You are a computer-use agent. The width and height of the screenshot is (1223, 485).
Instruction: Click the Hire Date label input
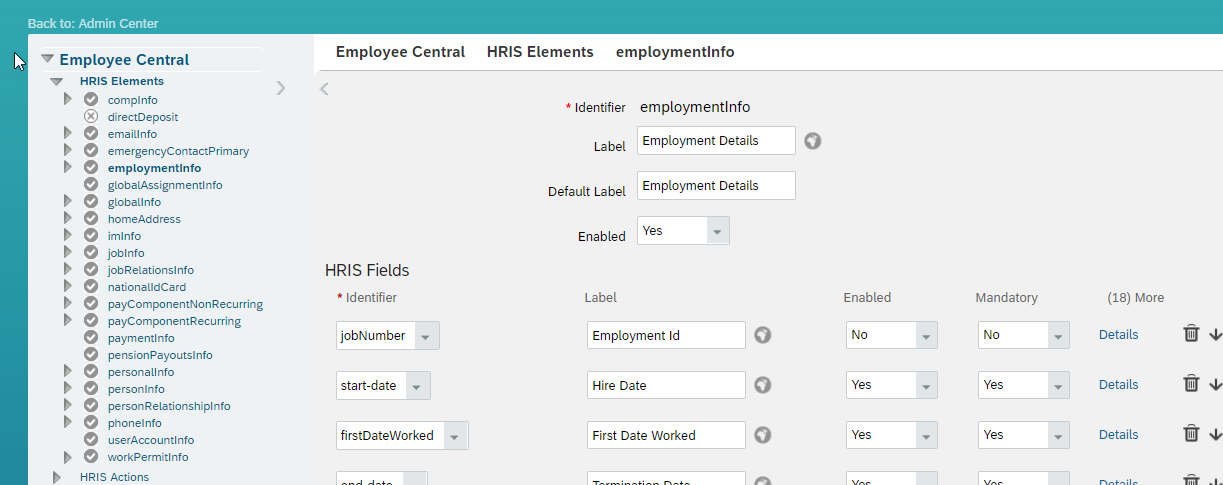[x=666, y=385]
